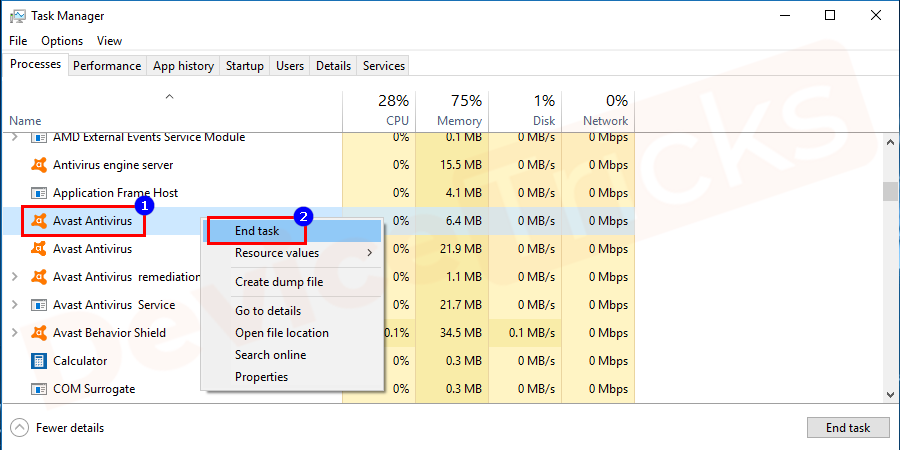Sort by the CPU column header
900x450 pixels.
(379, 111)
